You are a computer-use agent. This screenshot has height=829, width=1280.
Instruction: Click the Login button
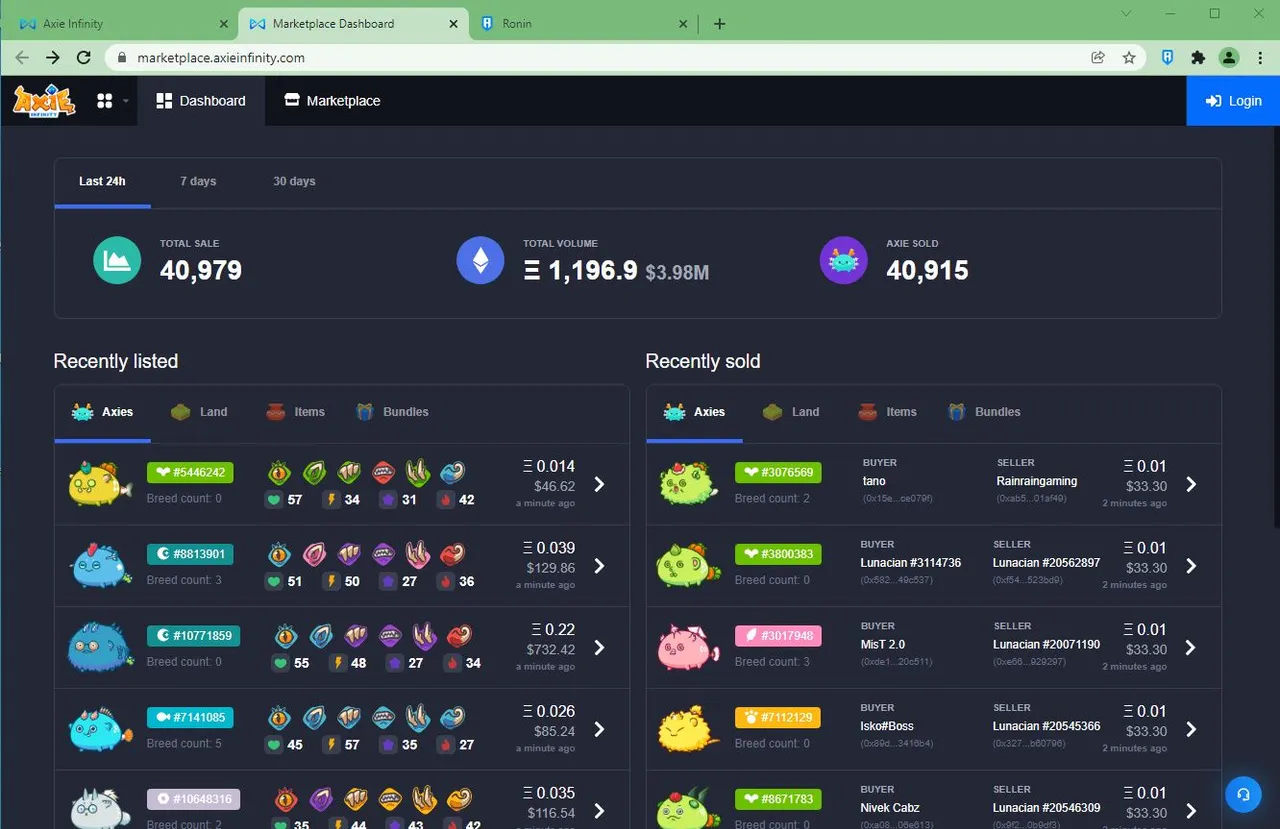(x=1233, y=101)
